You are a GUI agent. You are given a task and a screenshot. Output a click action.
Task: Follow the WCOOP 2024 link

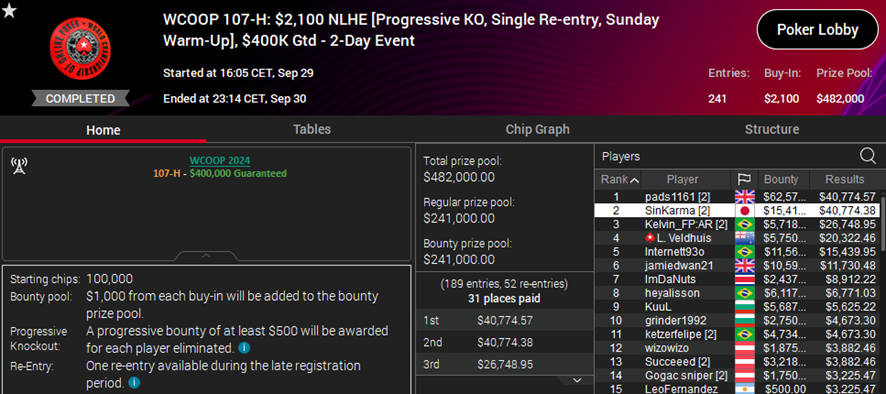coord(220,161)
